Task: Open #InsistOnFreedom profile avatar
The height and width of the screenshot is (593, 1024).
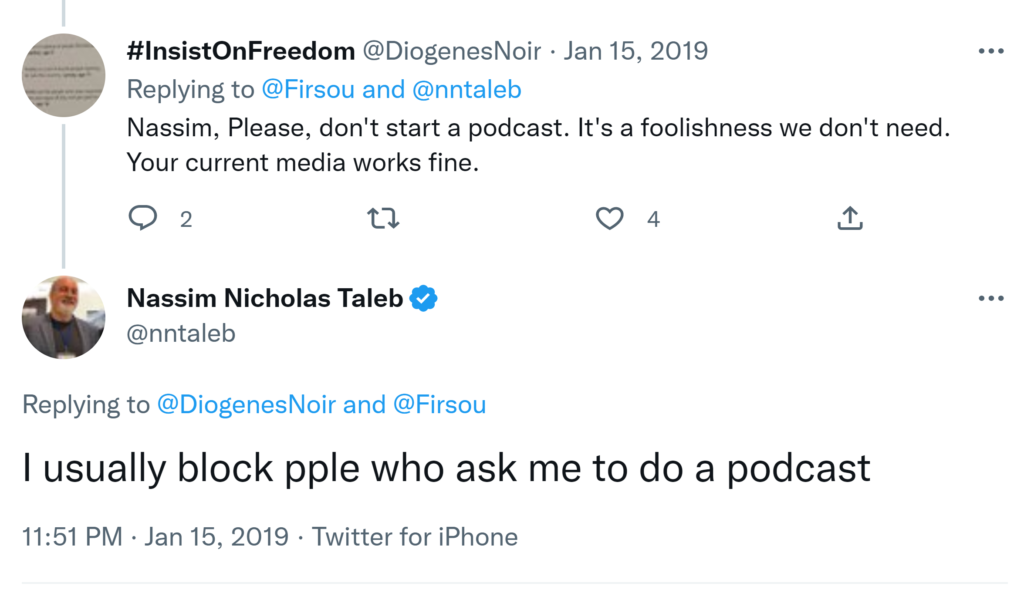Action: pos(64,75)
